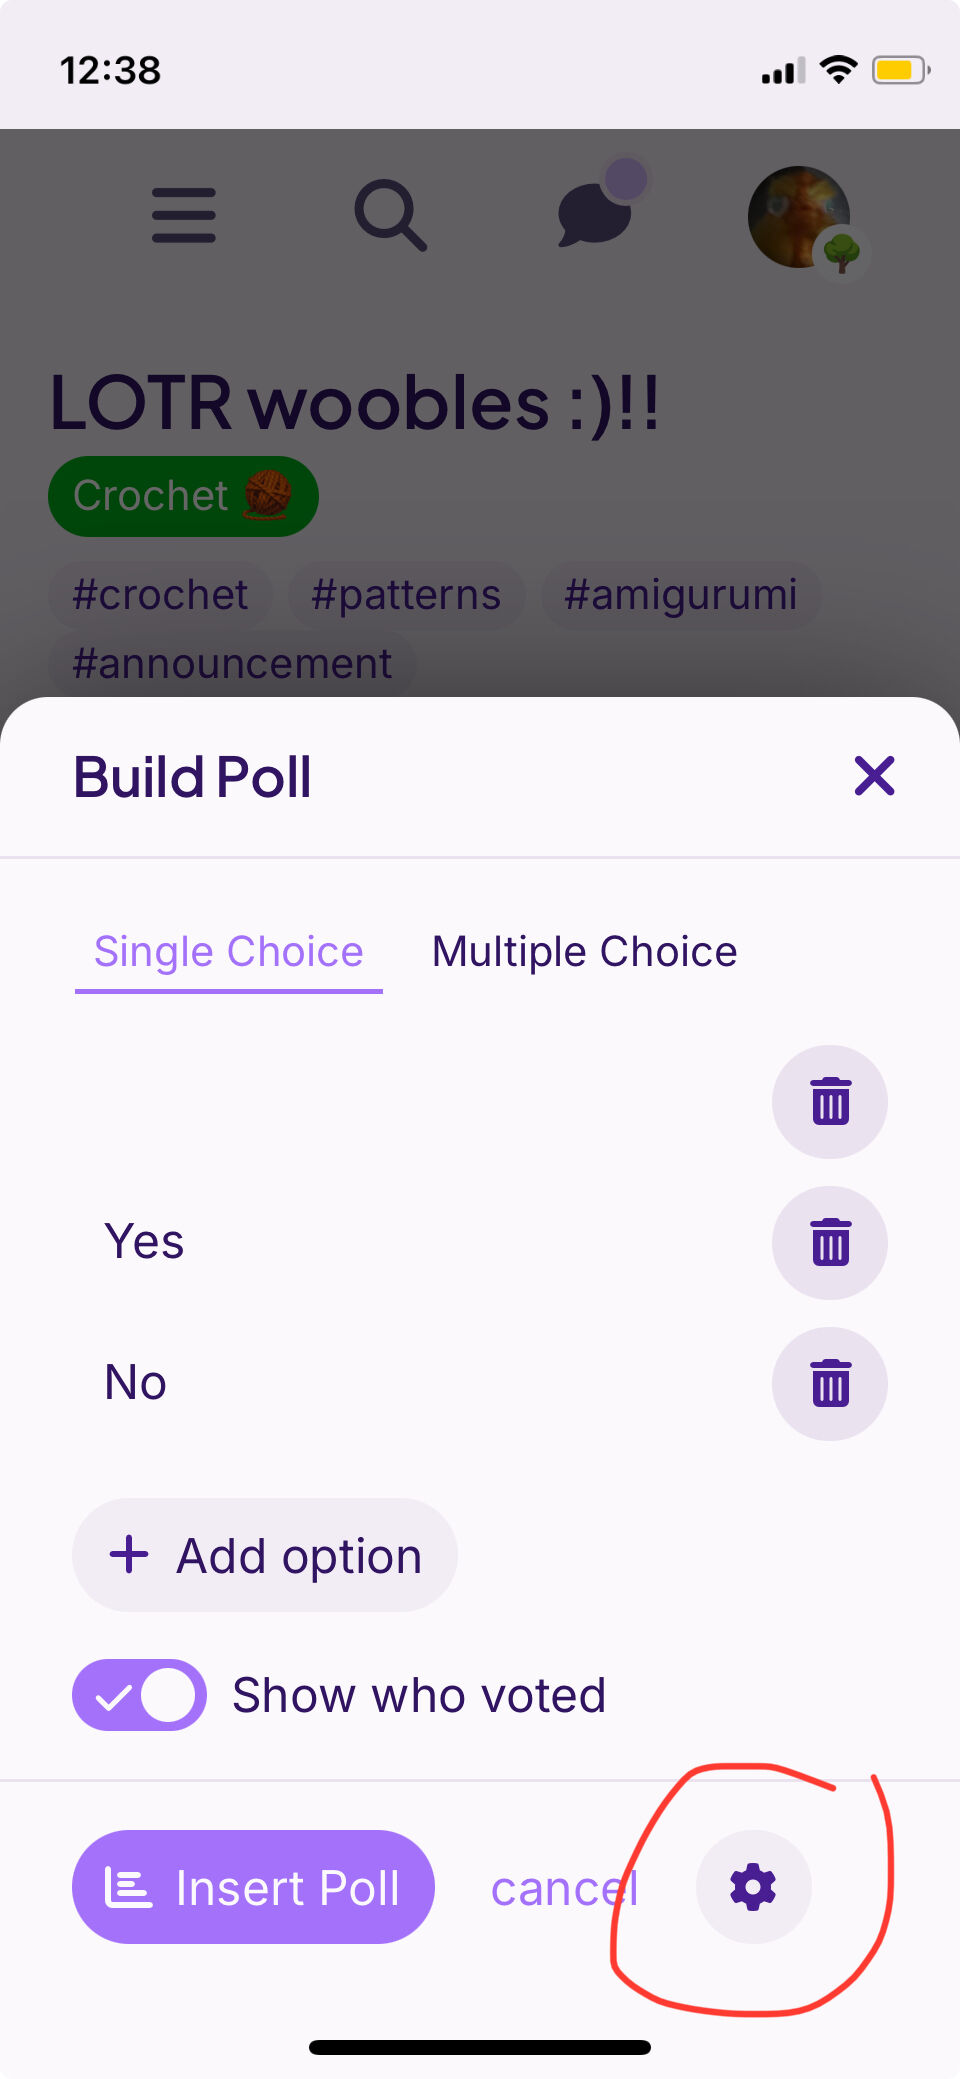Close the Build Poll dialog

875,776
